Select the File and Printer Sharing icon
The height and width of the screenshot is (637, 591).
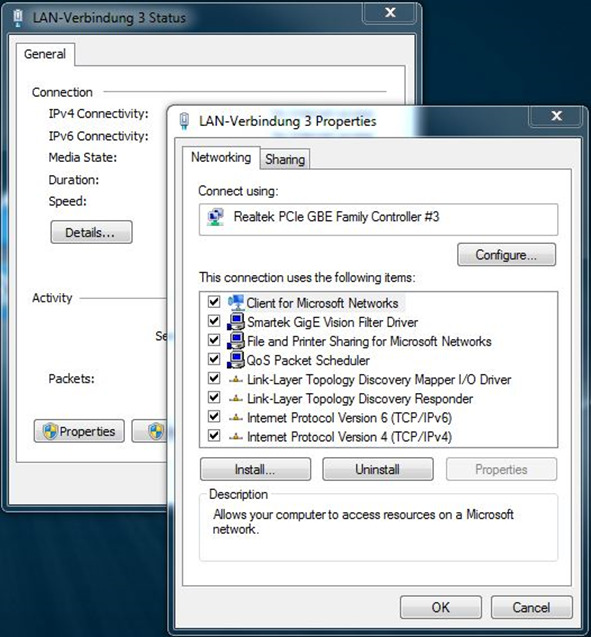236,341
